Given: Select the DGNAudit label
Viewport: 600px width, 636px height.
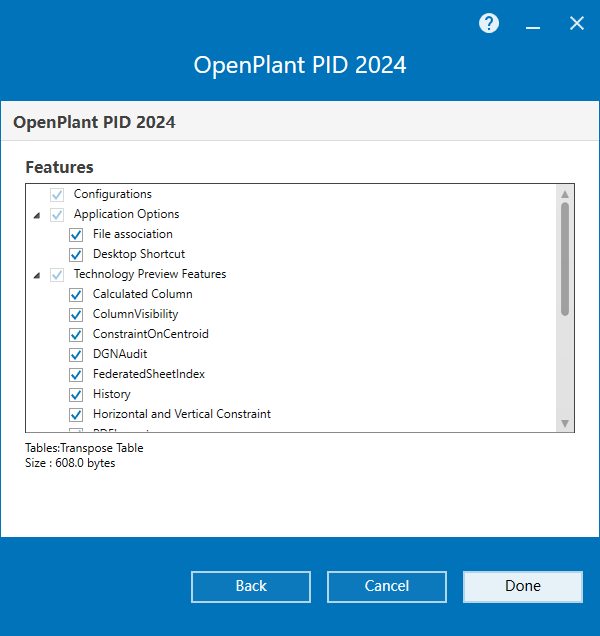Looking at the screenshot, I should tap(120, 354).
